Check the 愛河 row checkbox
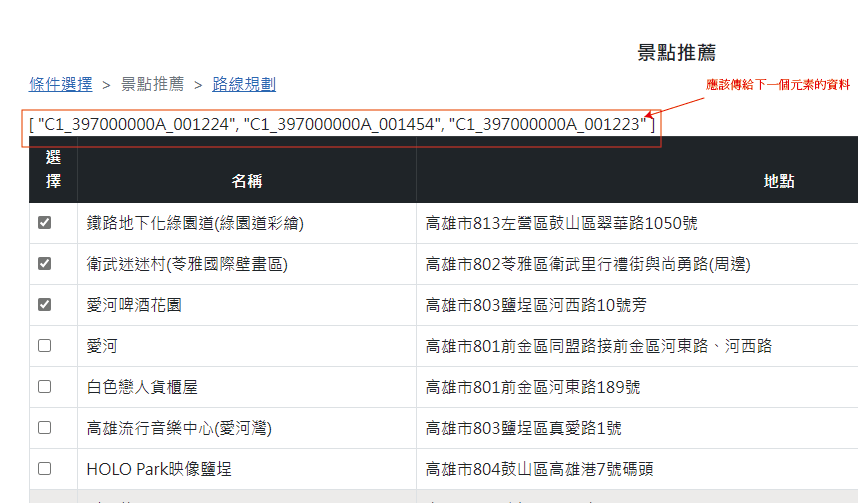The width and height of the screenshot is (858, 503). coord(45,345)
